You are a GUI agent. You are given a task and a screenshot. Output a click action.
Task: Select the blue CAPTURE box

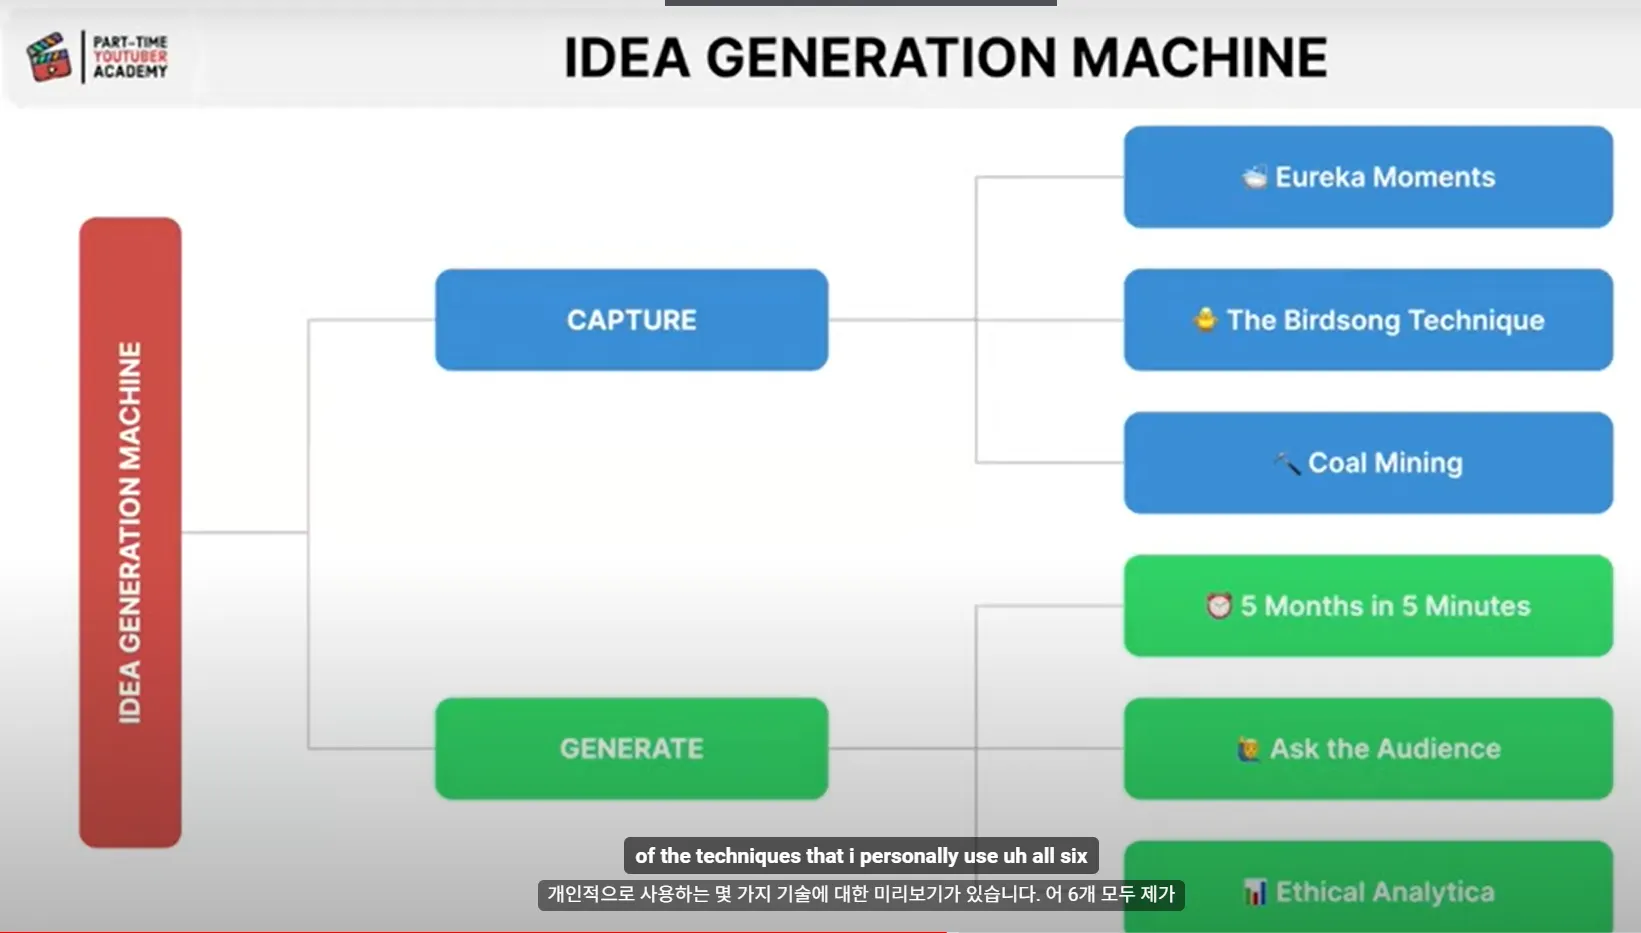631,320
